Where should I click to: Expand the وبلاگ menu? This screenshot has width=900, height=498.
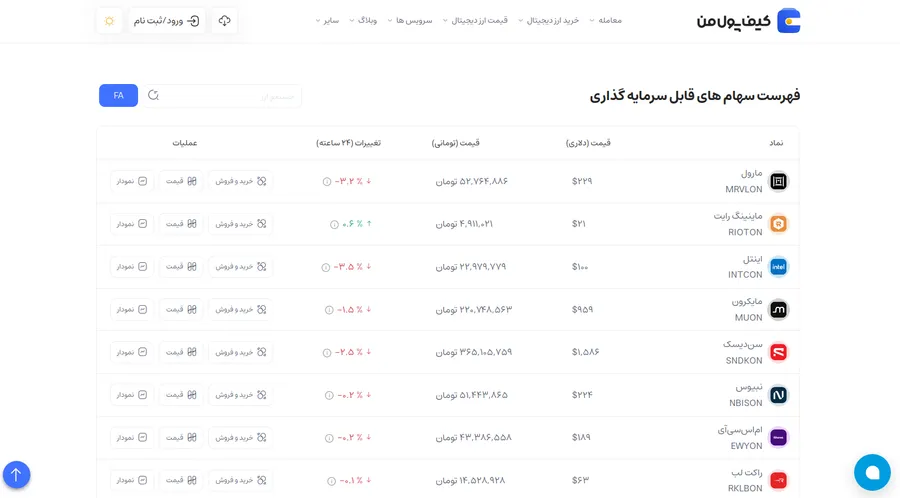pyautogui.click(x=363, y=21)
